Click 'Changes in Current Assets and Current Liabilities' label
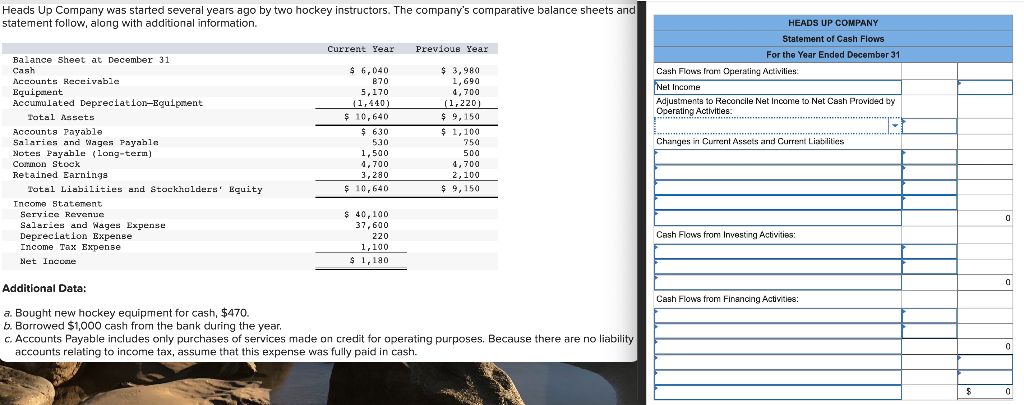This screenshot has height=405, width=1024. (x=750, y=140)
